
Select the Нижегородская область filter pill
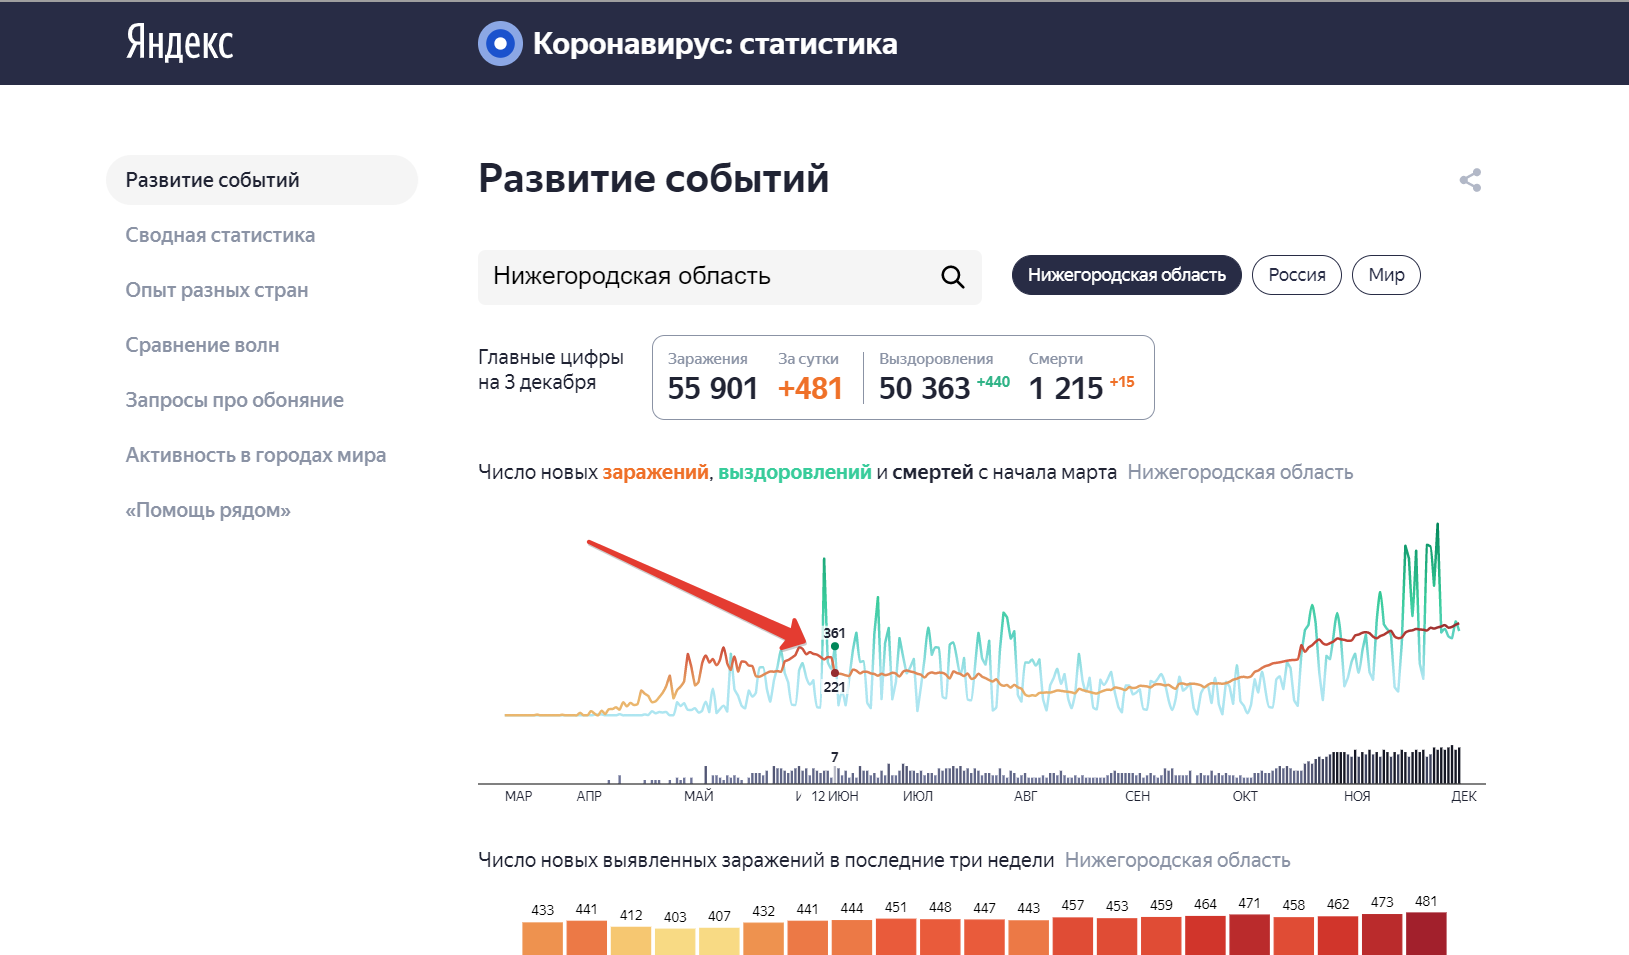point(1126,275)
